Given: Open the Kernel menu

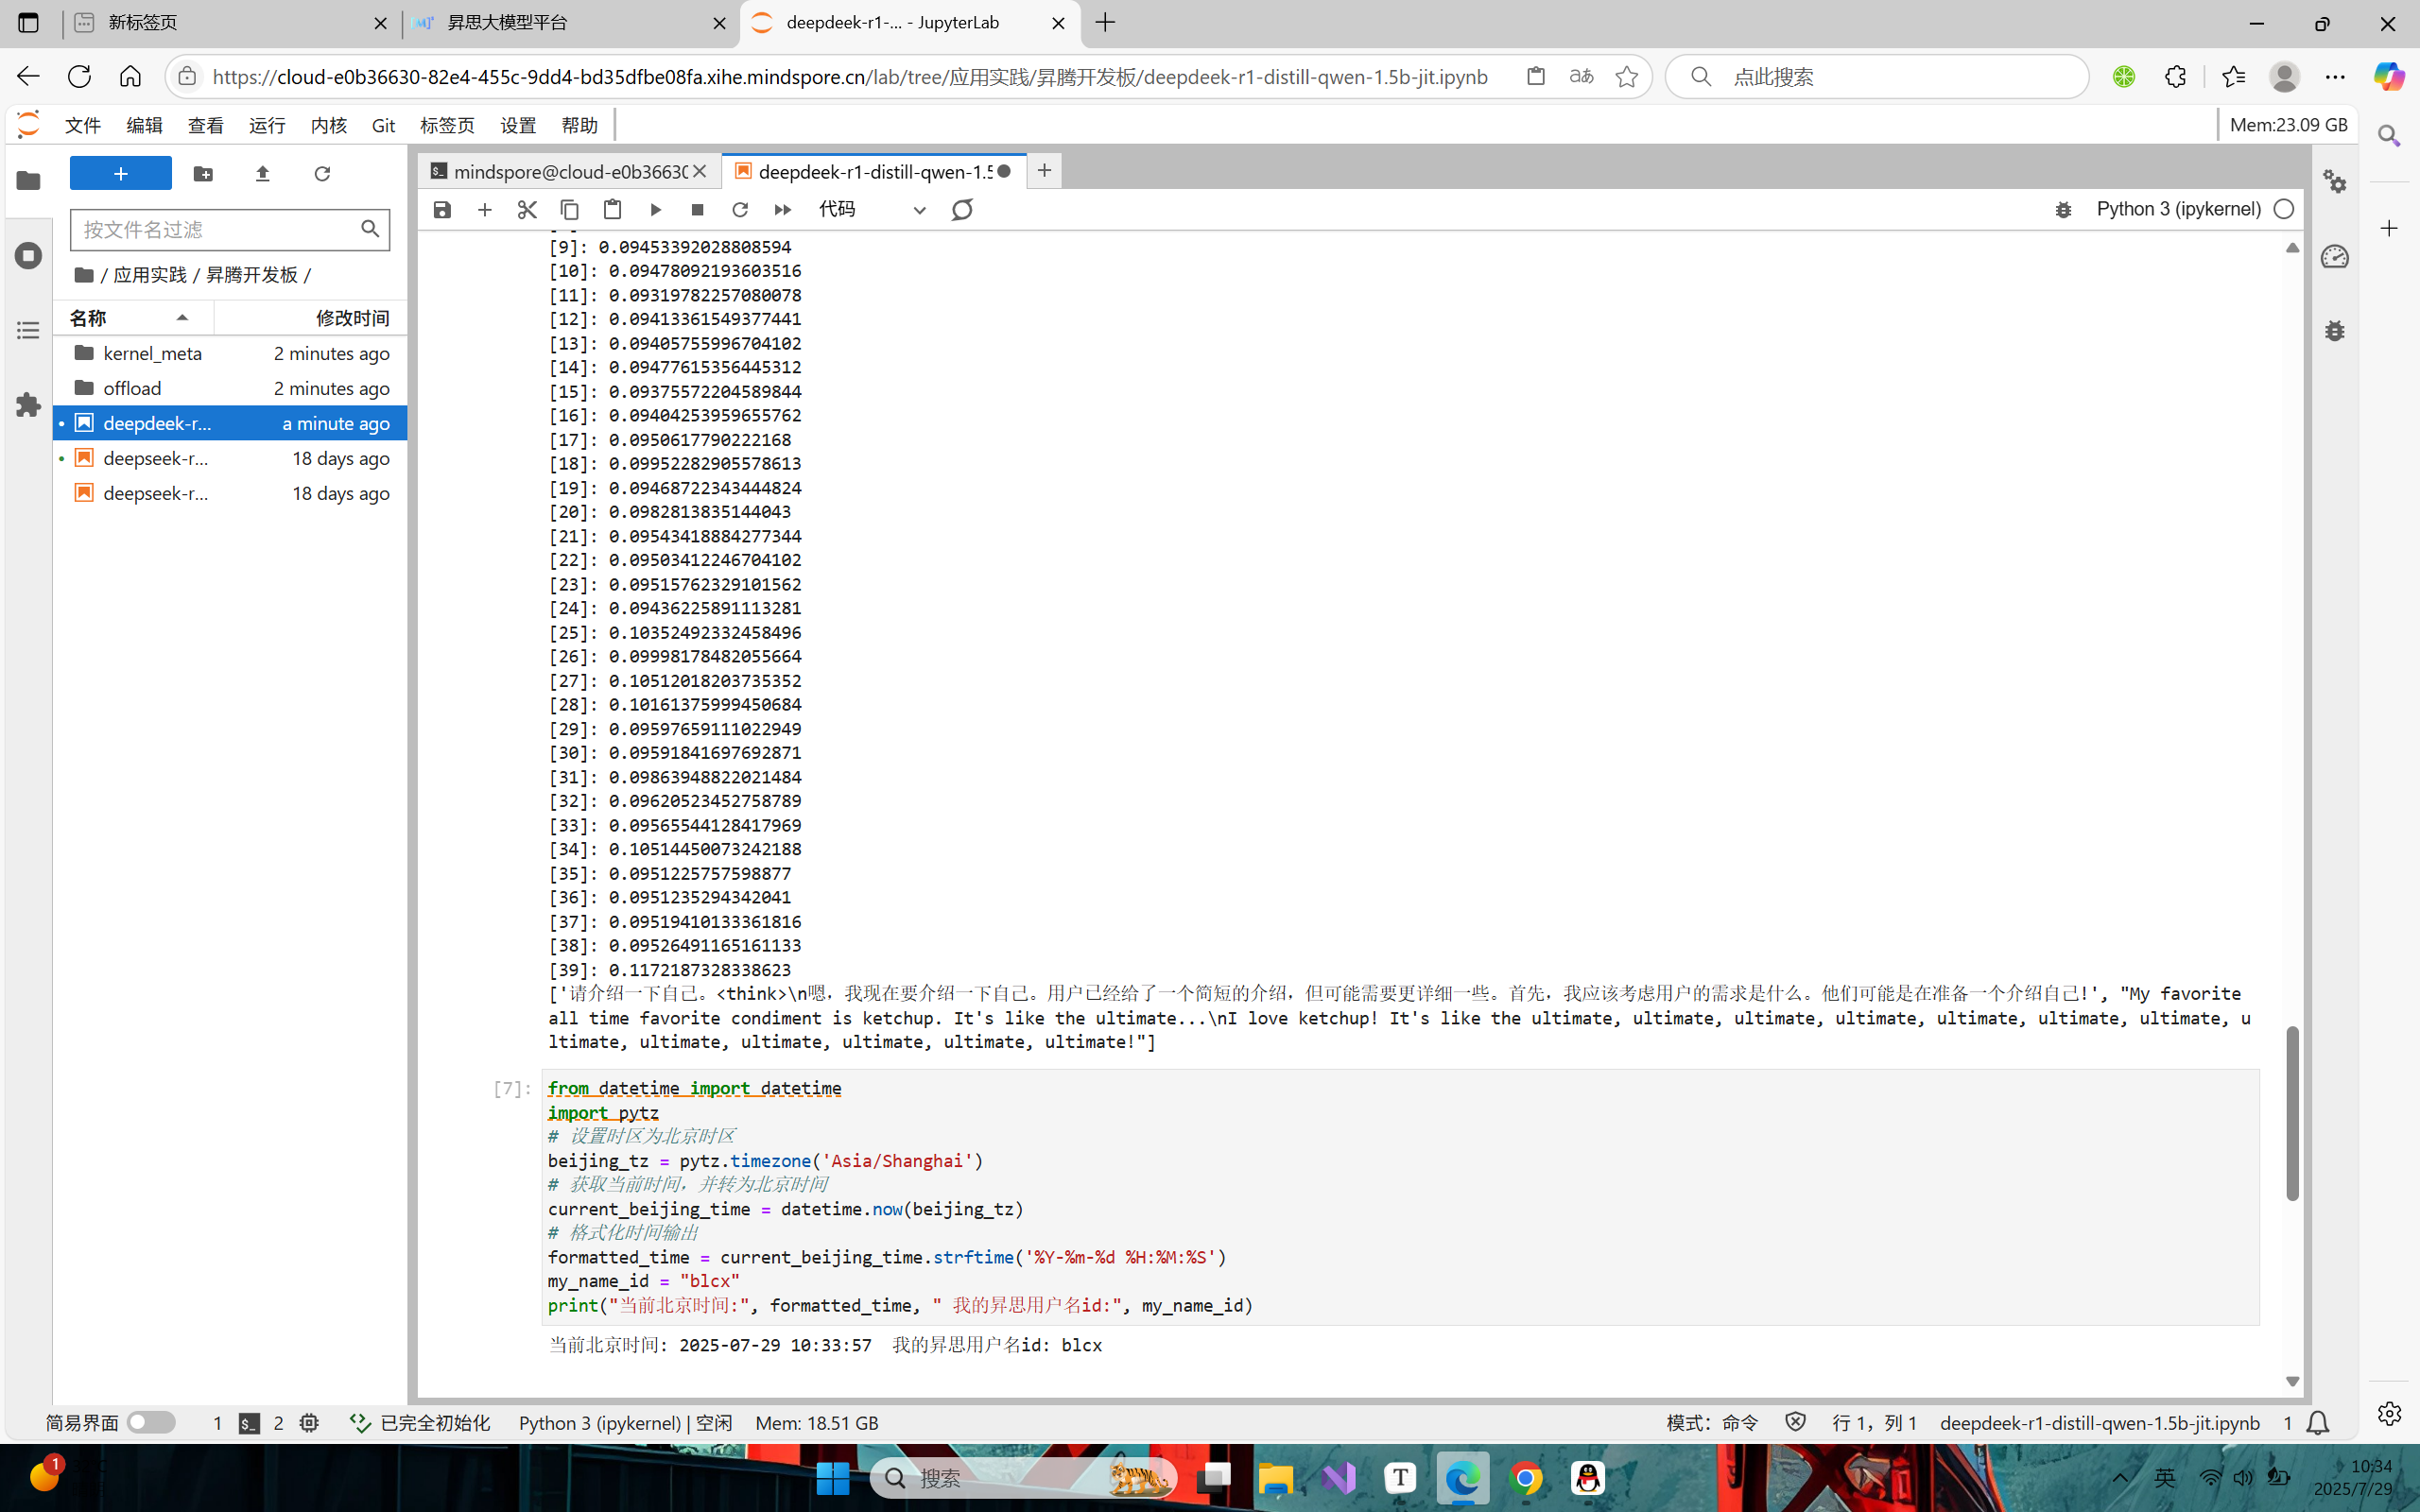Looking at the screenshot, I should click(328, 125).
